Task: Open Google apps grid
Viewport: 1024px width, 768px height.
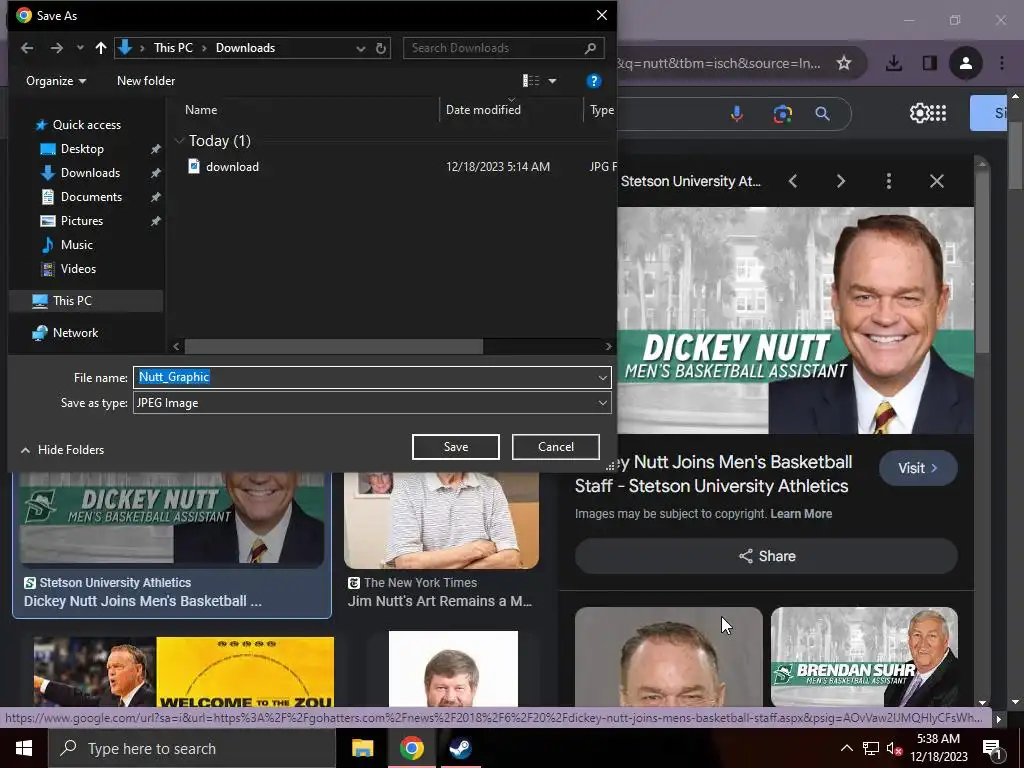Action: coord(938,113)
